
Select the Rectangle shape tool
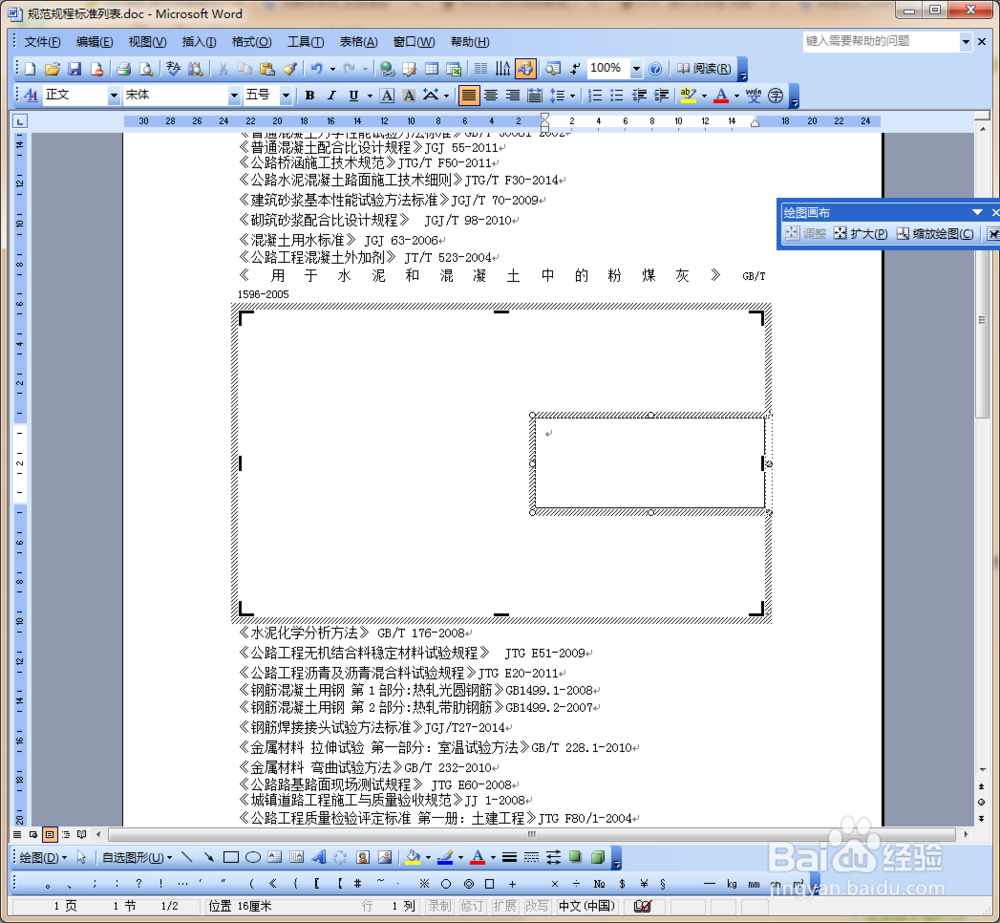pos(231,857)
